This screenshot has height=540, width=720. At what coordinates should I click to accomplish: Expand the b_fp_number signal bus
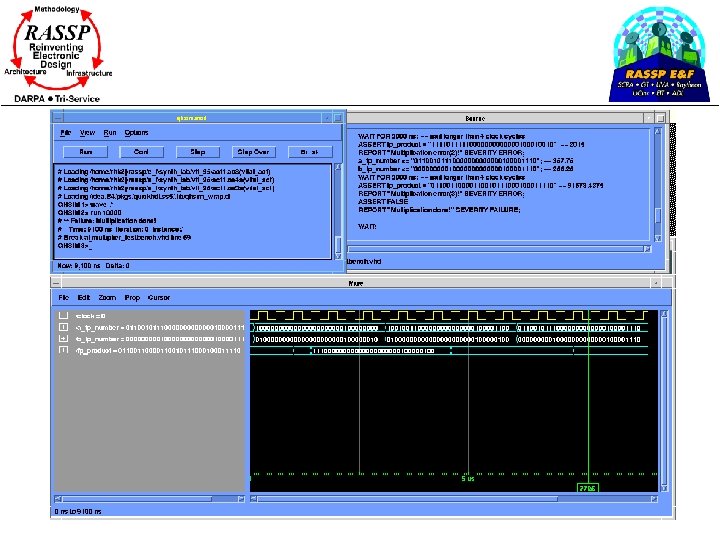click(x=63, y=339)
